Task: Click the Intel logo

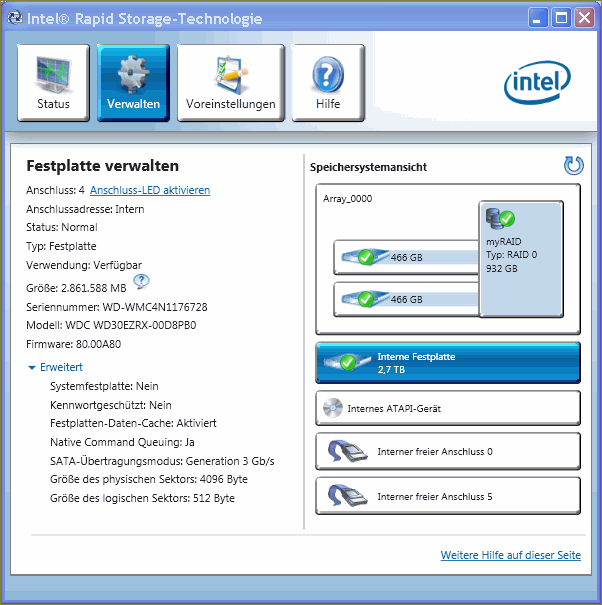Action: pos(537,82)
